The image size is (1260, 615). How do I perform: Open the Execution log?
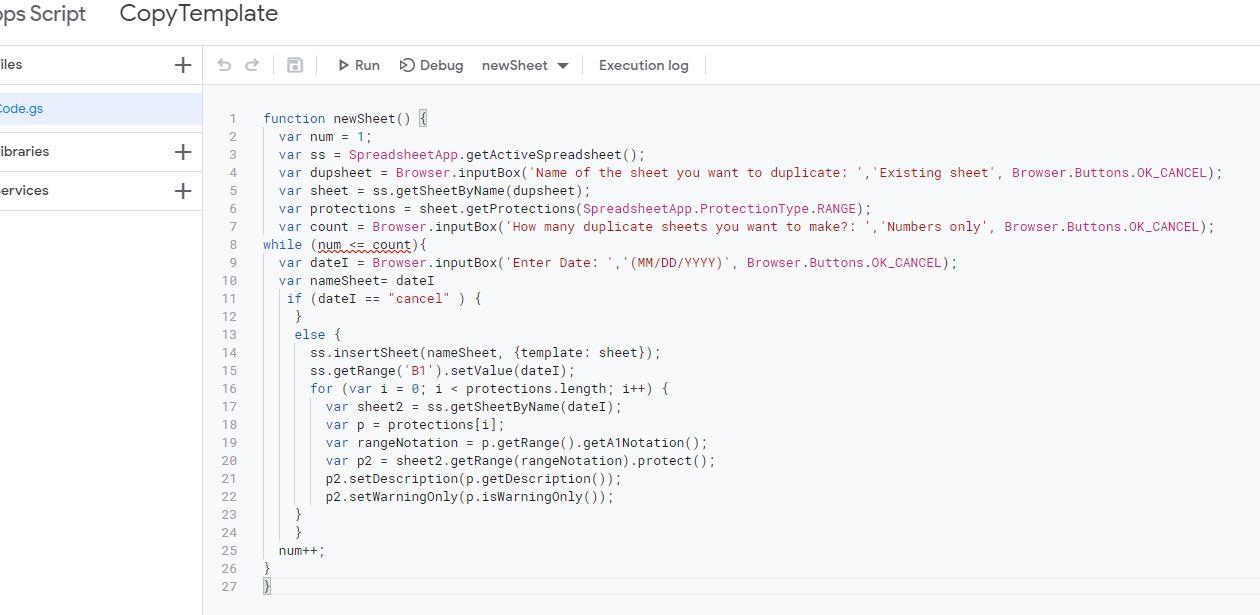(x=643, y=65)
